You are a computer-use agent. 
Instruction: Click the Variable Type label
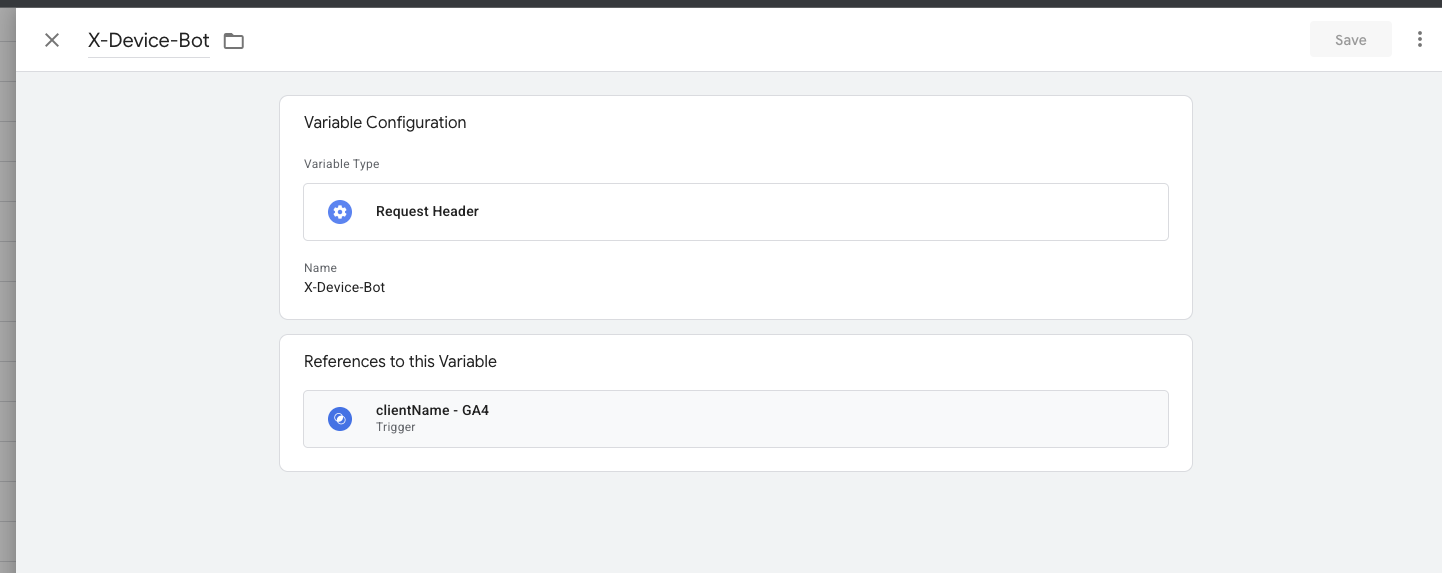(x=342, y=164)
